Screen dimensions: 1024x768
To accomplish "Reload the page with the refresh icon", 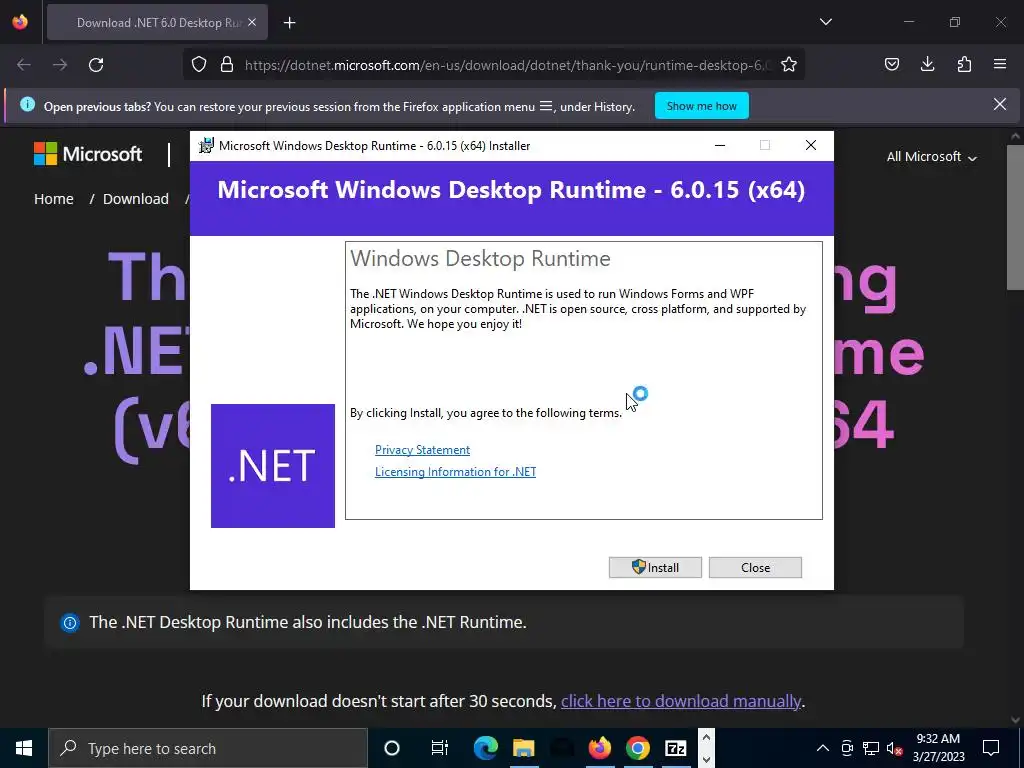I will click(96, 65).
